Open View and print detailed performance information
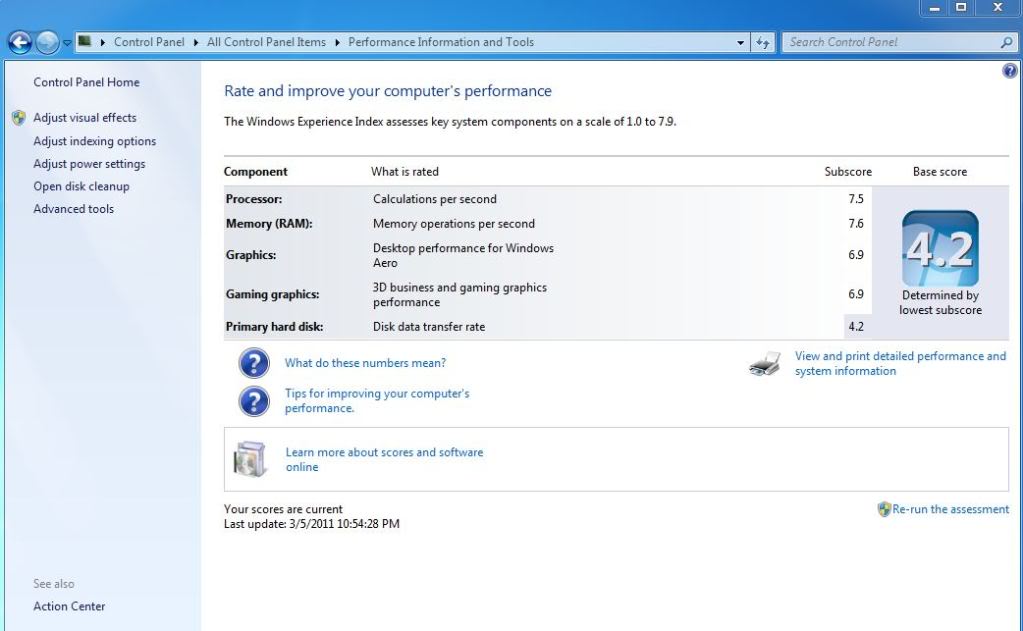 click(900, 363)
